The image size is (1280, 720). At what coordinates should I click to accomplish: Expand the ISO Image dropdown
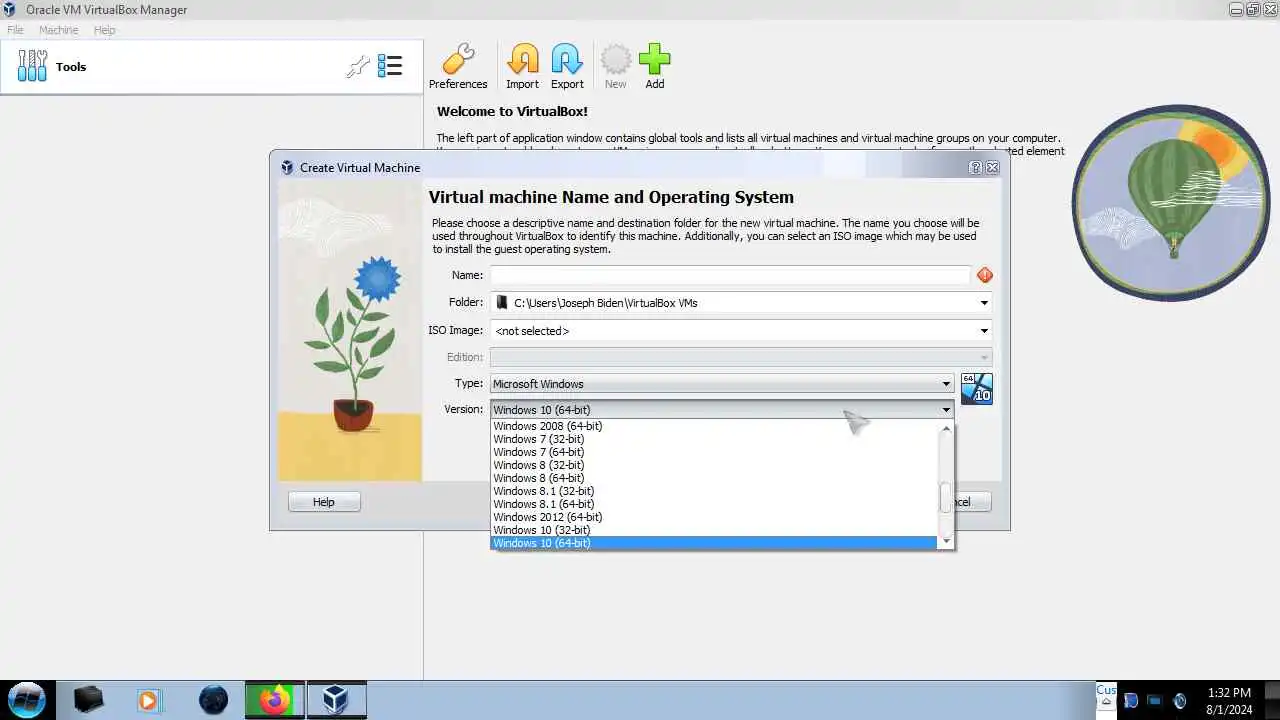tap(984, 331)
